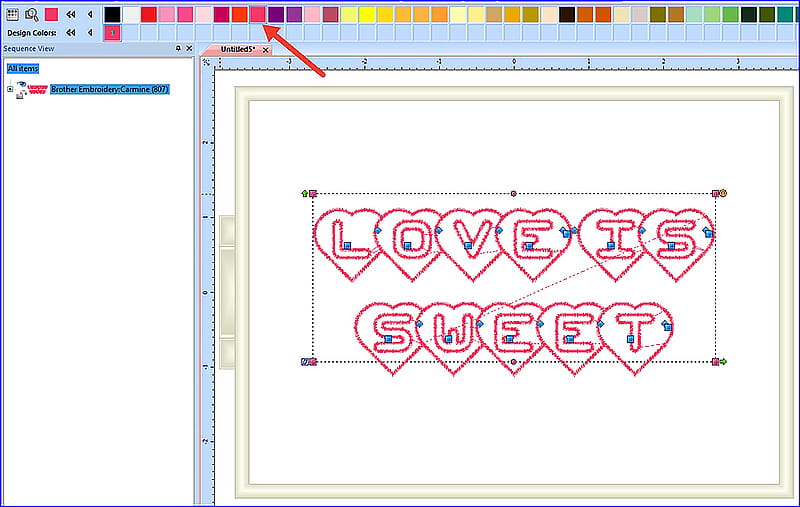
Task: Jump to first design color using double arrow
Action: pos(71,33)
